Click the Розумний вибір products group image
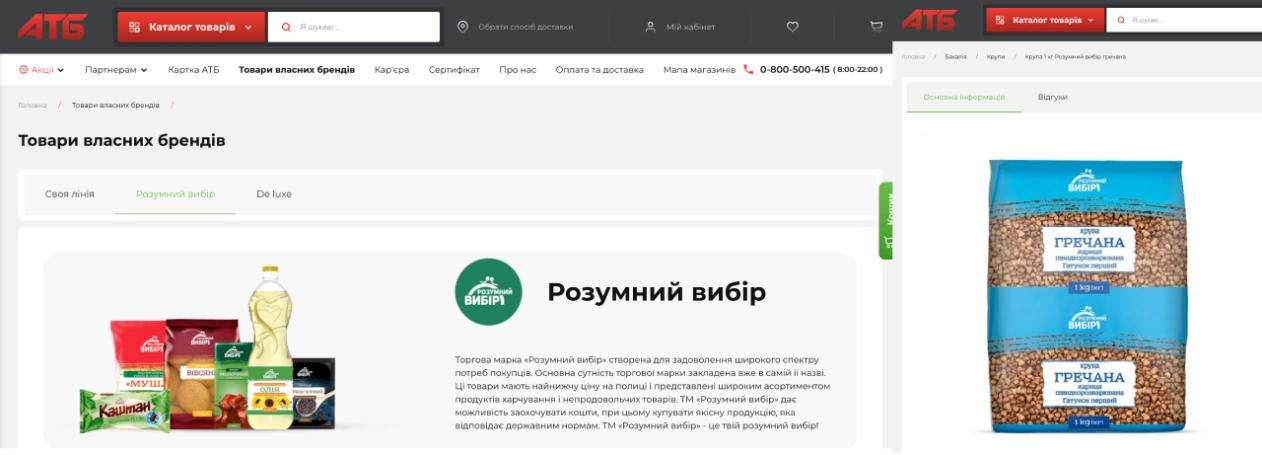 coord(208,350)
